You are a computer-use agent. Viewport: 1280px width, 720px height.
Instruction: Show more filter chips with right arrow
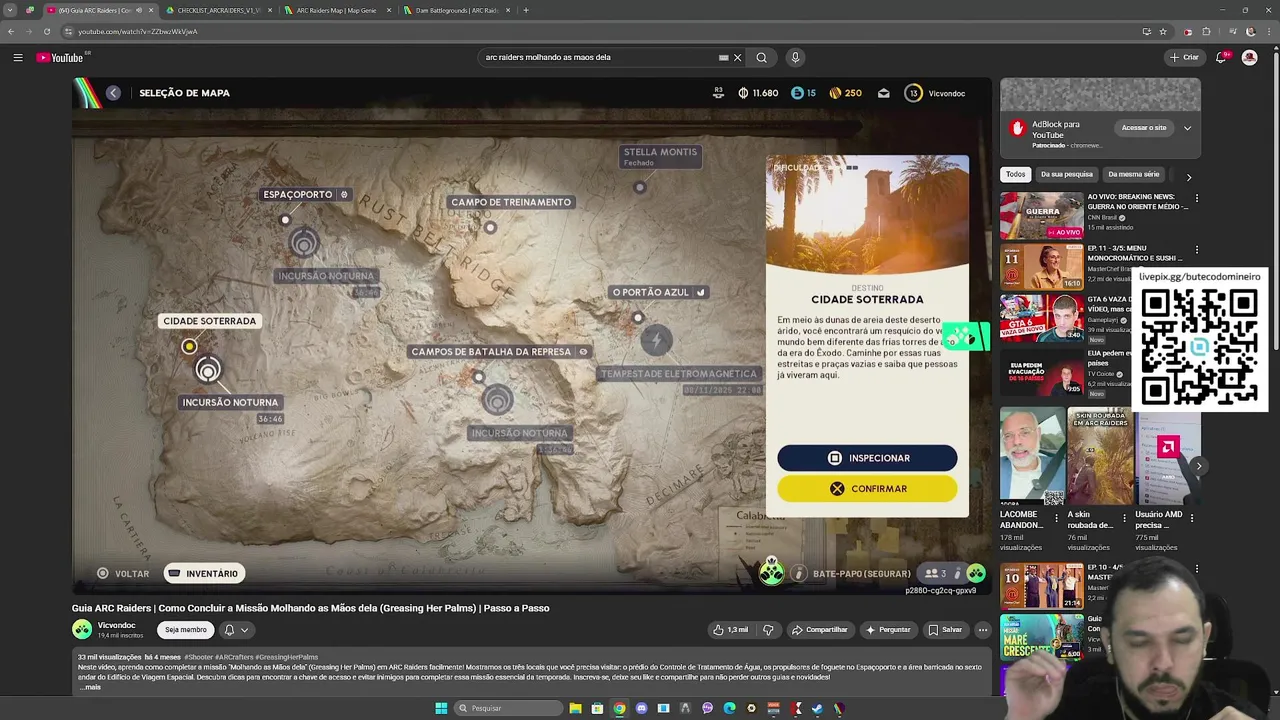(x=1189, y=177)
